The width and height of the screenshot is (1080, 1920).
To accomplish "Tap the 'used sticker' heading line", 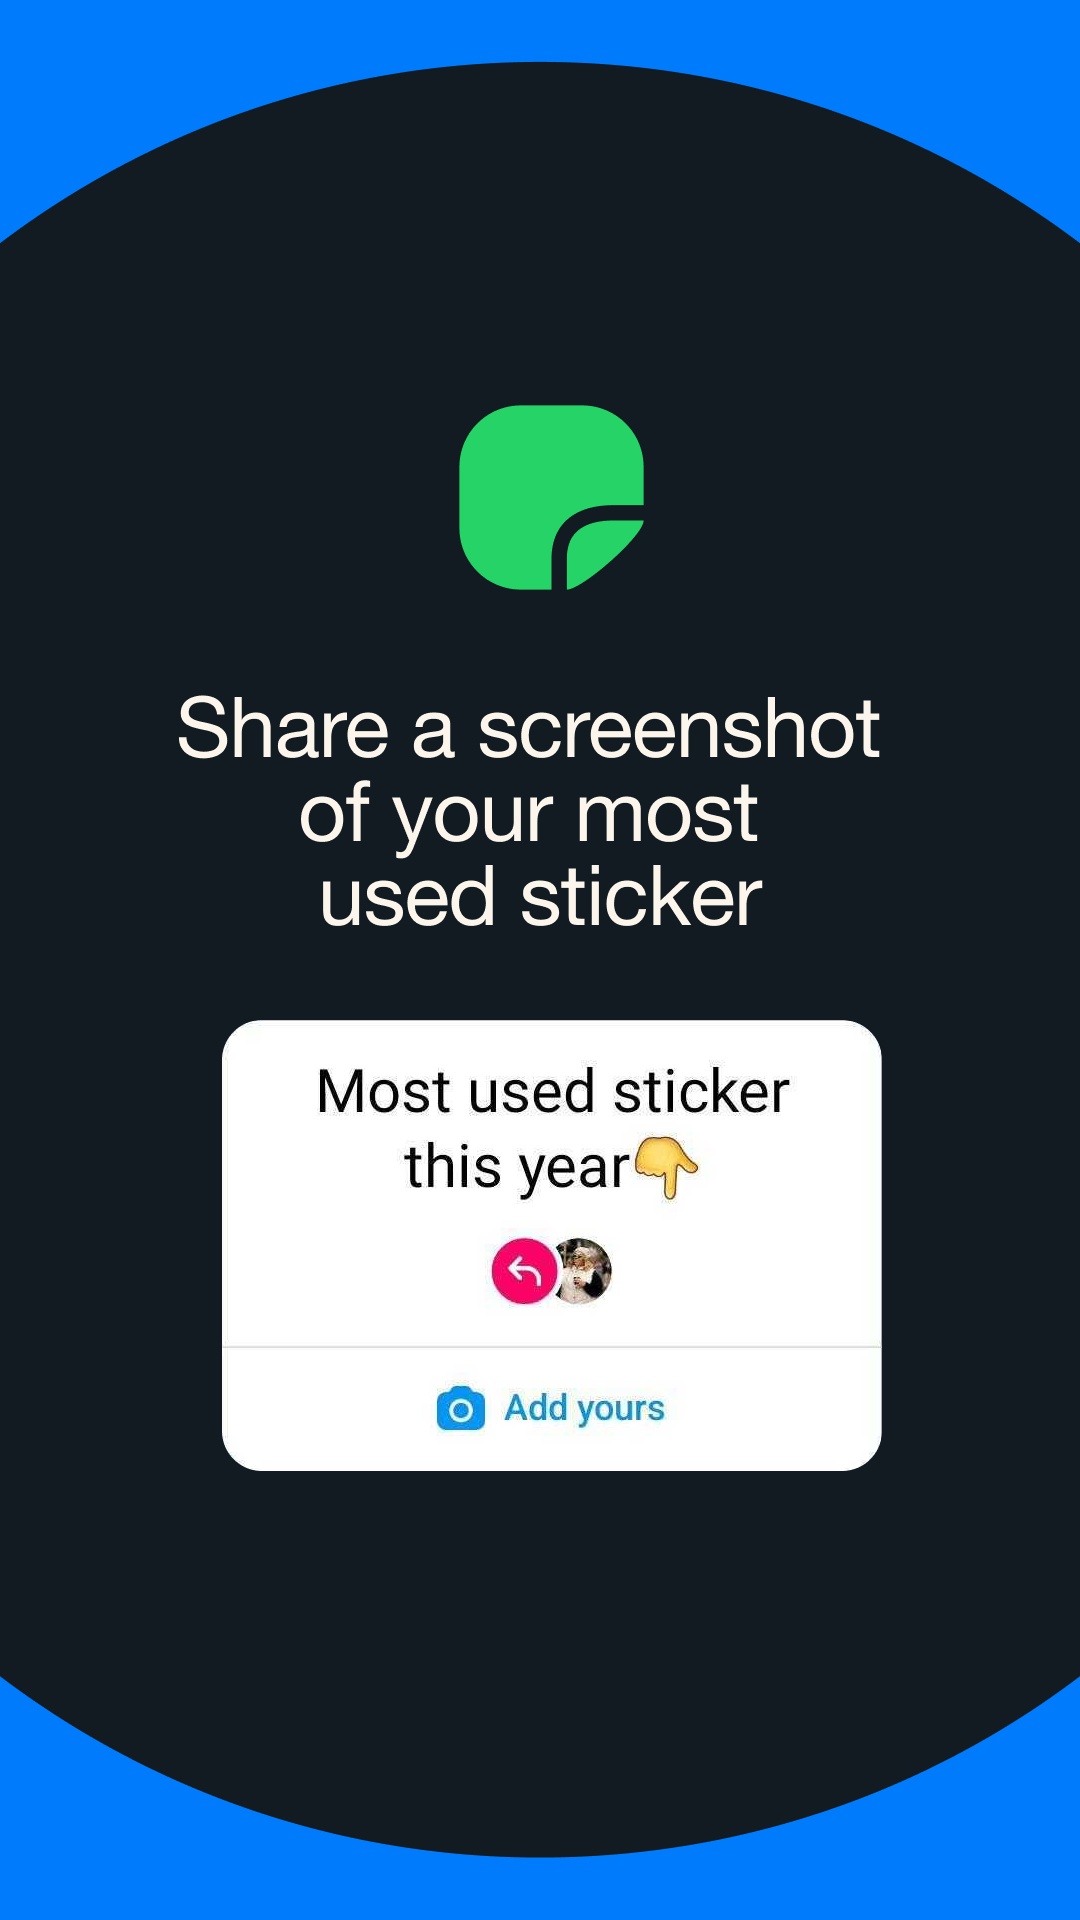I will [541, 897].
